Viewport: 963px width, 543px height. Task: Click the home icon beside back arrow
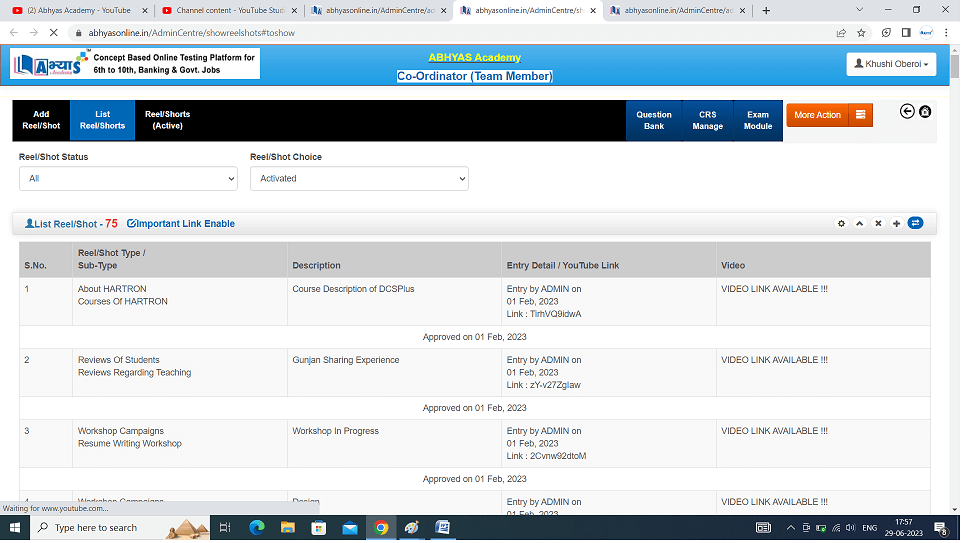(x=925, y=112)
